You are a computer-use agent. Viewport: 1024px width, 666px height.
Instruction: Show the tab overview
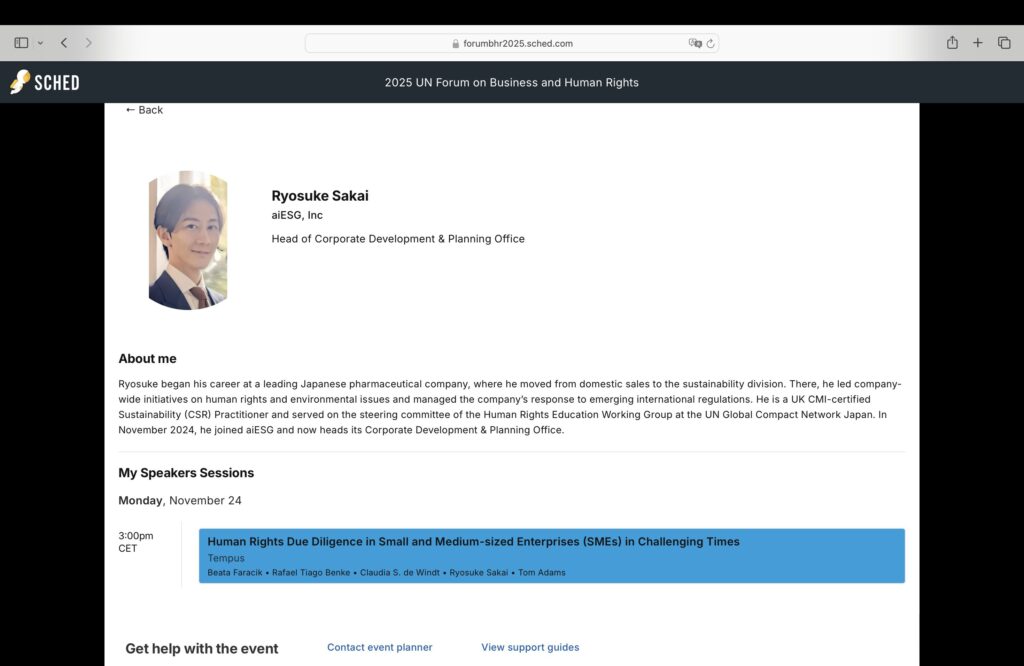1004,43
